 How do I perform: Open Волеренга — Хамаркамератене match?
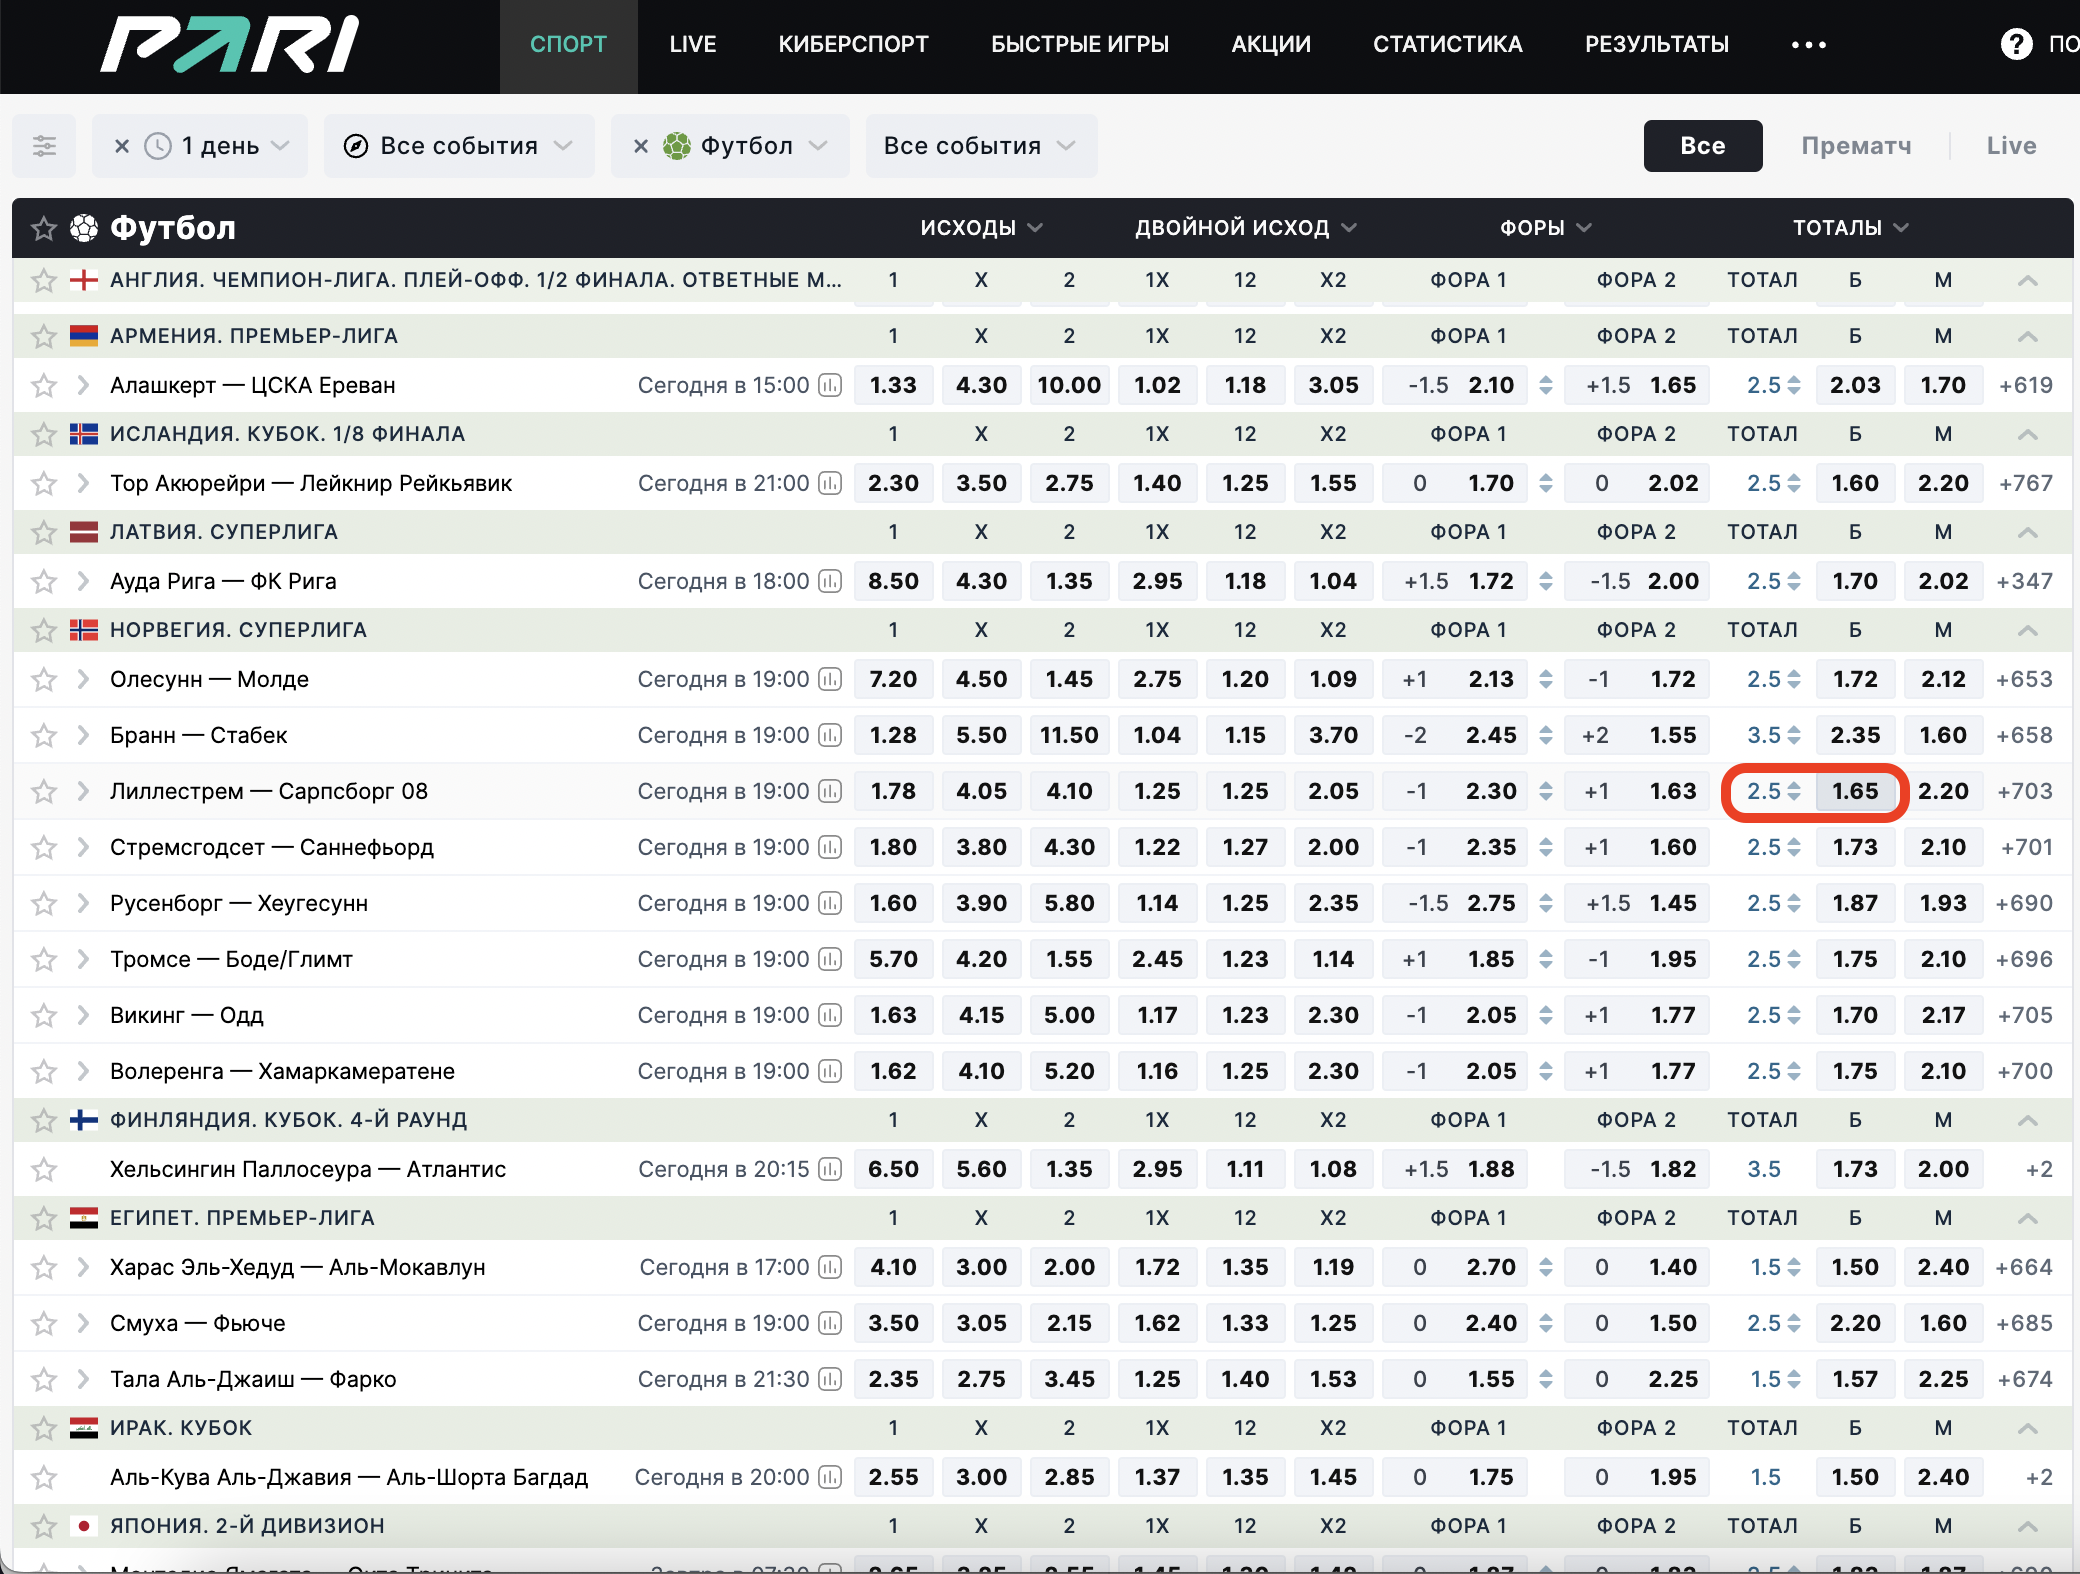282,1071
